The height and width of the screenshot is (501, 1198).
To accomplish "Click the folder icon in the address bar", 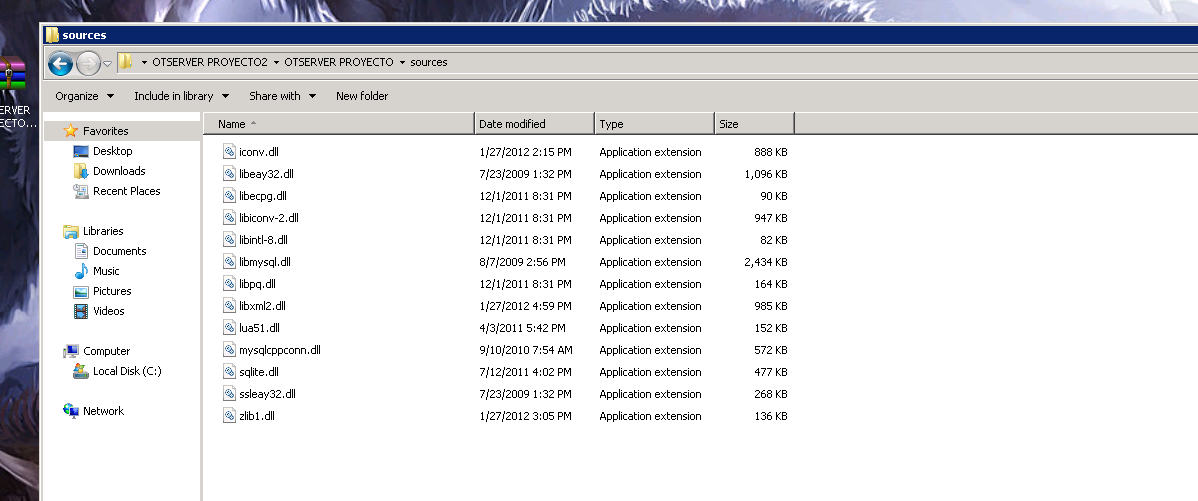I will 126,62.
